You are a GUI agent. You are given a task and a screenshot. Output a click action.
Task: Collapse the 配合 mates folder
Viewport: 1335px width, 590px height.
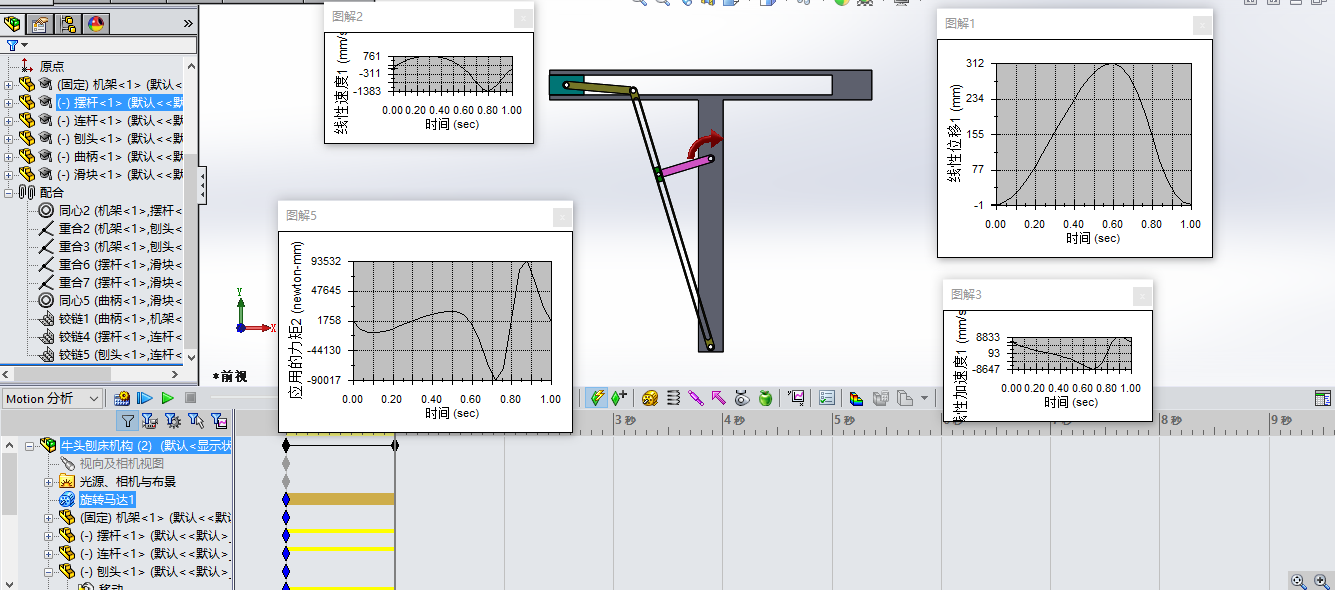8,192
